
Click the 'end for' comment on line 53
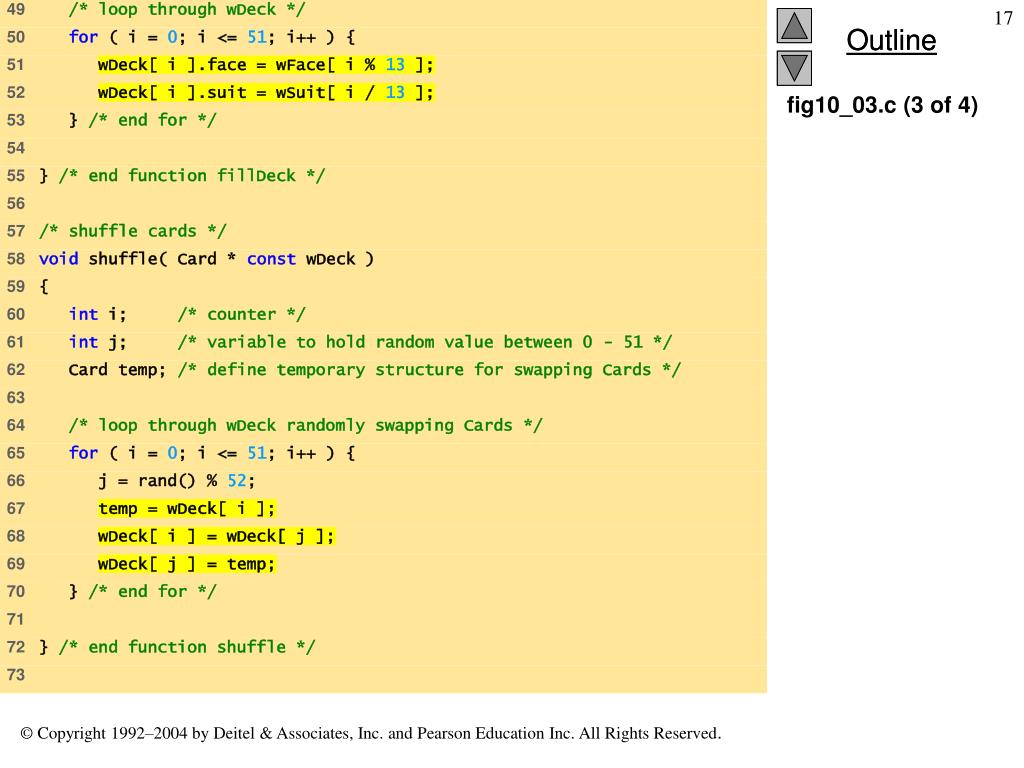pyautogui.click(x=152, y=120)
